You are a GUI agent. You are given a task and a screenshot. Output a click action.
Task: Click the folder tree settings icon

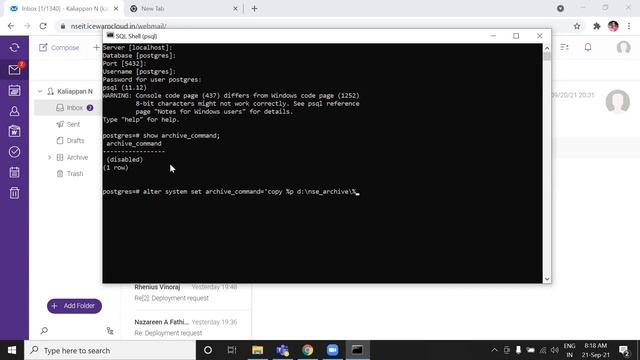[110, 331]
